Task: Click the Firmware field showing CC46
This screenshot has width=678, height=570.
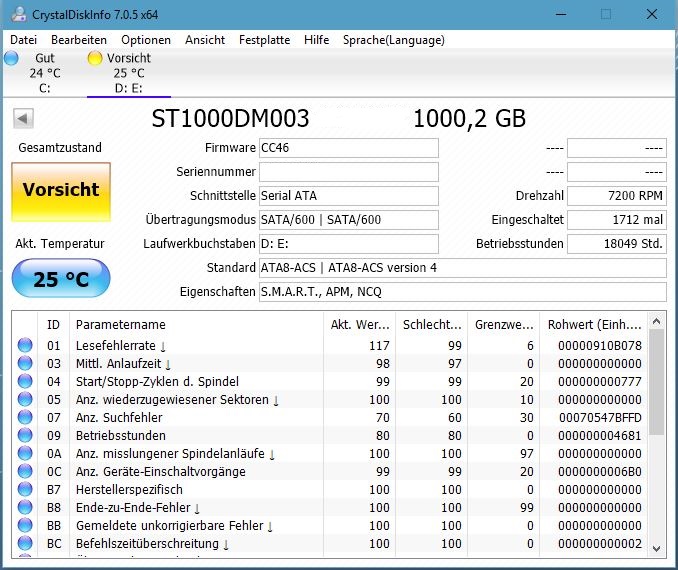Action: tap(349, 148)
